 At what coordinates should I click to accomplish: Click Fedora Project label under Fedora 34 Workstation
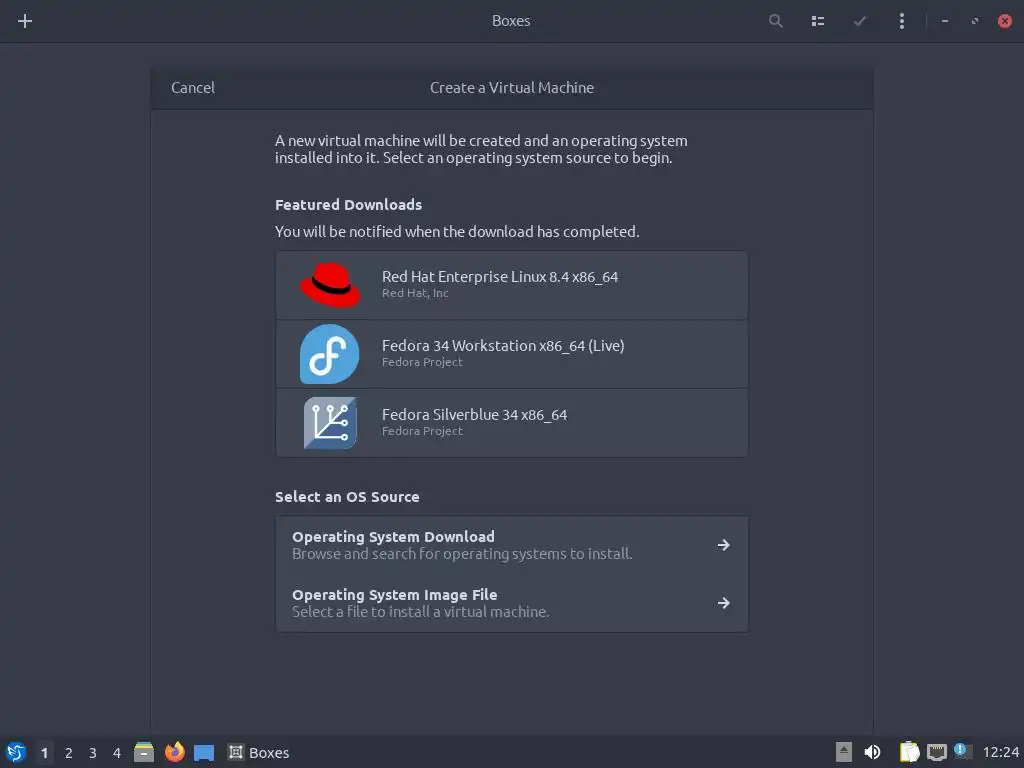click(422, 362)
